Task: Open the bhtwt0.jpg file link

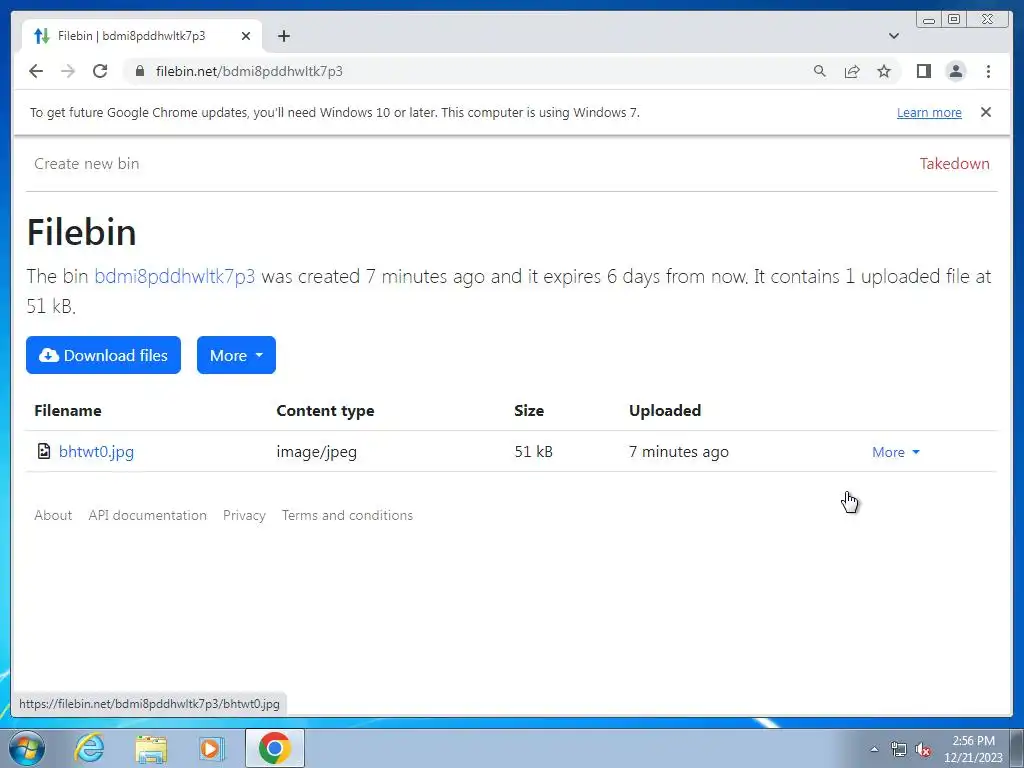Action: [x=96, y=451]
